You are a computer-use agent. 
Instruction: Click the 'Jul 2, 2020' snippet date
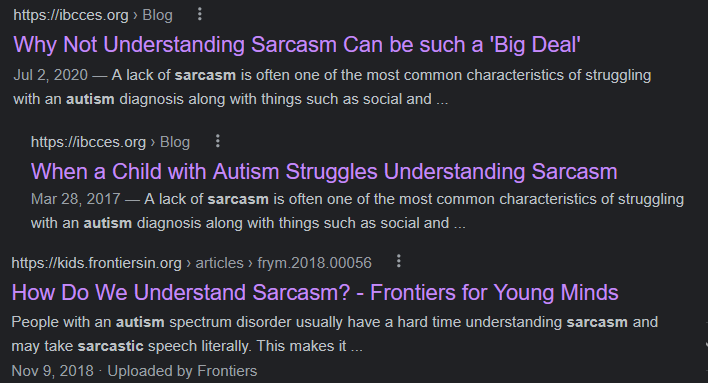coord(51,75)
